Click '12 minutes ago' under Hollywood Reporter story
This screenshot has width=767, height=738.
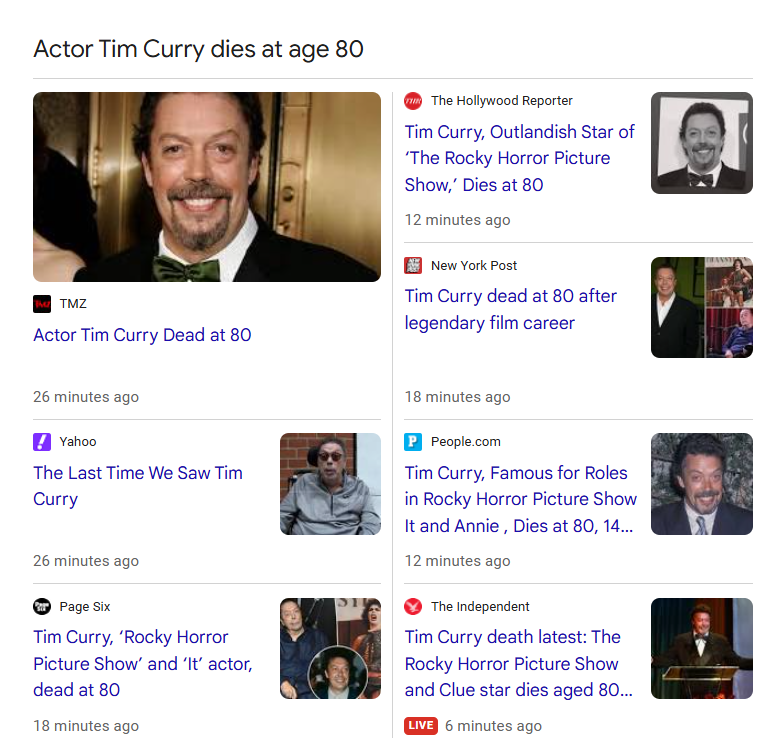[457, 220]
